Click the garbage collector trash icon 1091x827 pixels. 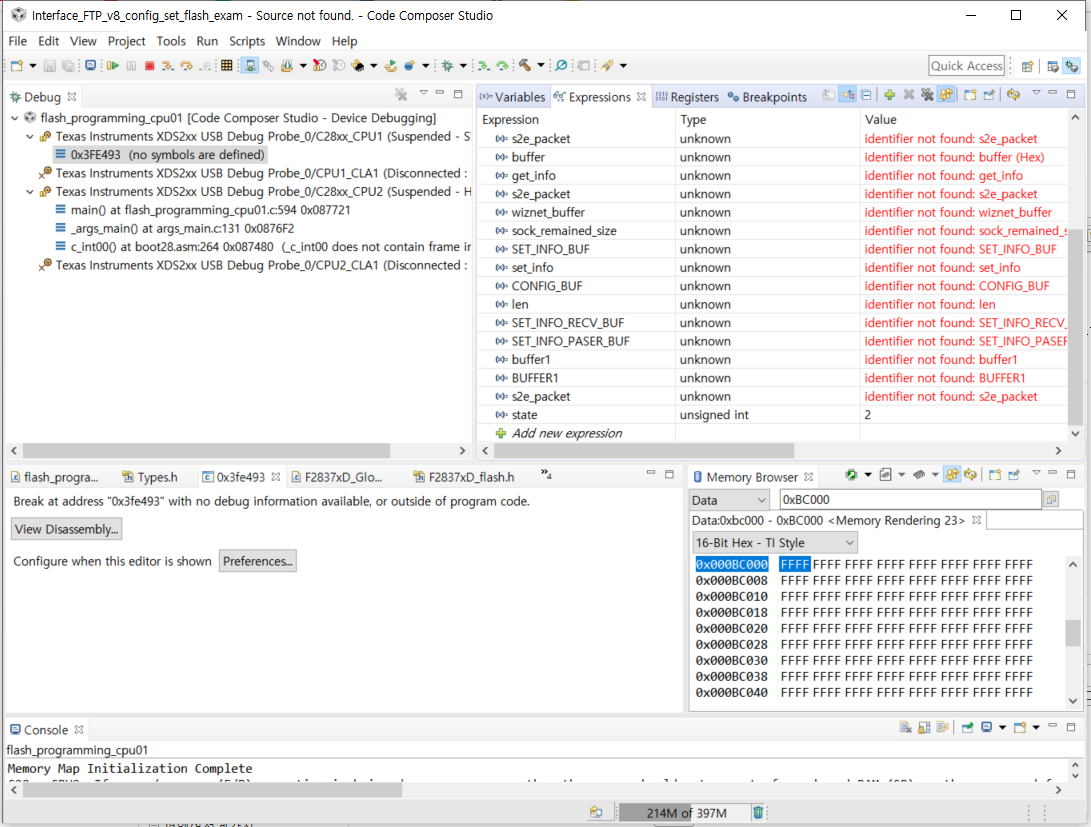[758, 812]
